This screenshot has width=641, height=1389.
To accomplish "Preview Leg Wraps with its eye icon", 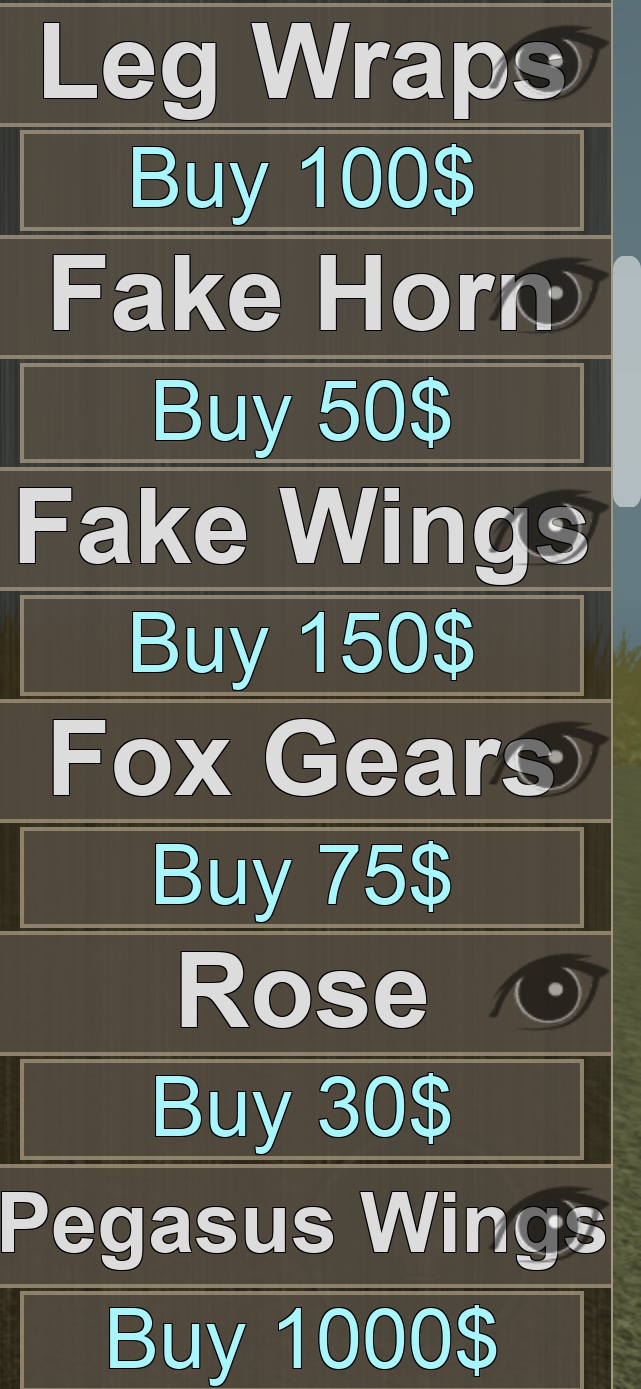I will 551,64.
